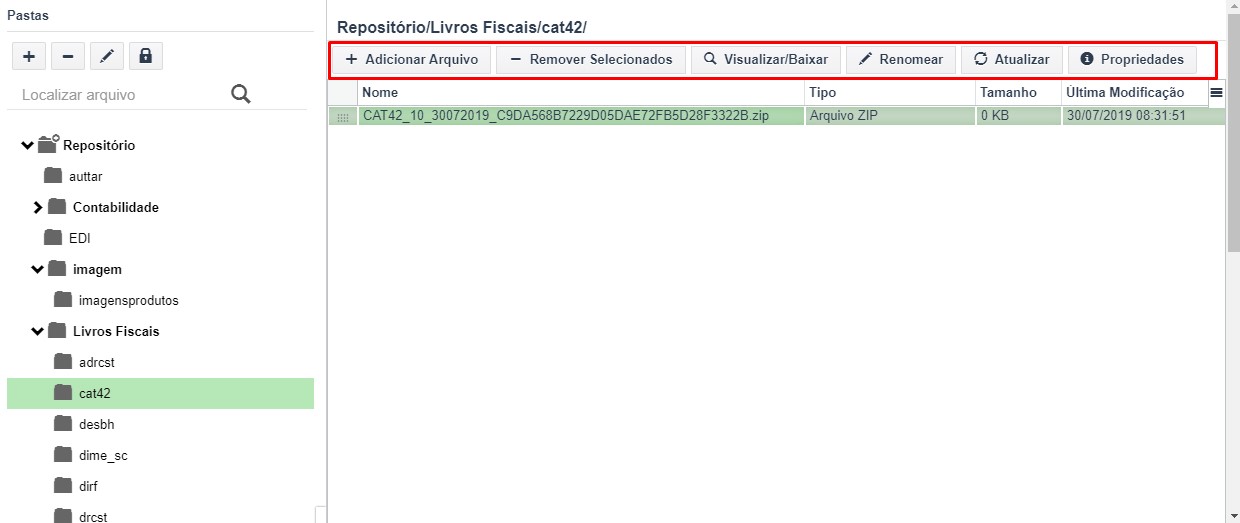
Task: Click the Livros Fiscais folder label
Action: 116,332
